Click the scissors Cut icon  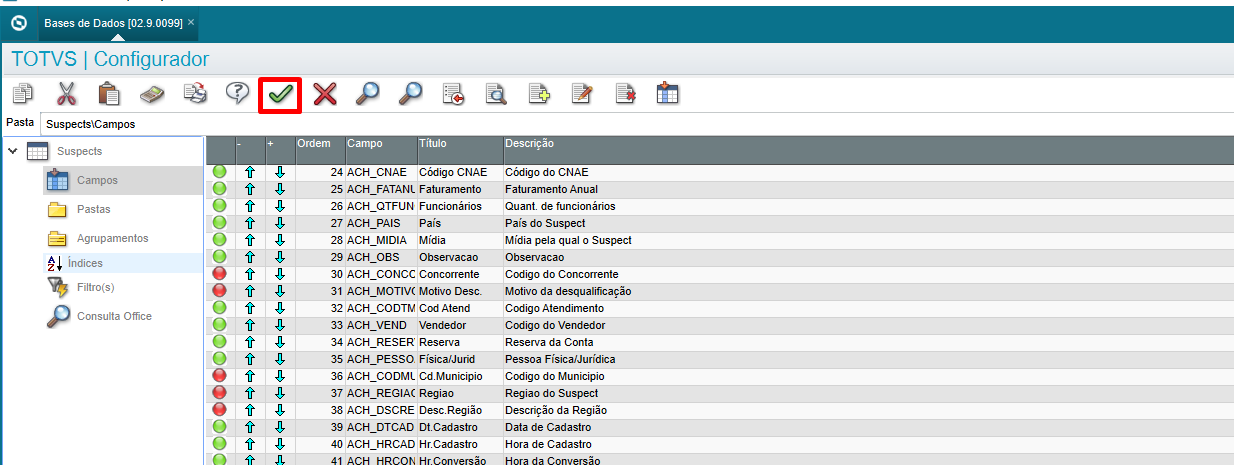click(66, 94)
